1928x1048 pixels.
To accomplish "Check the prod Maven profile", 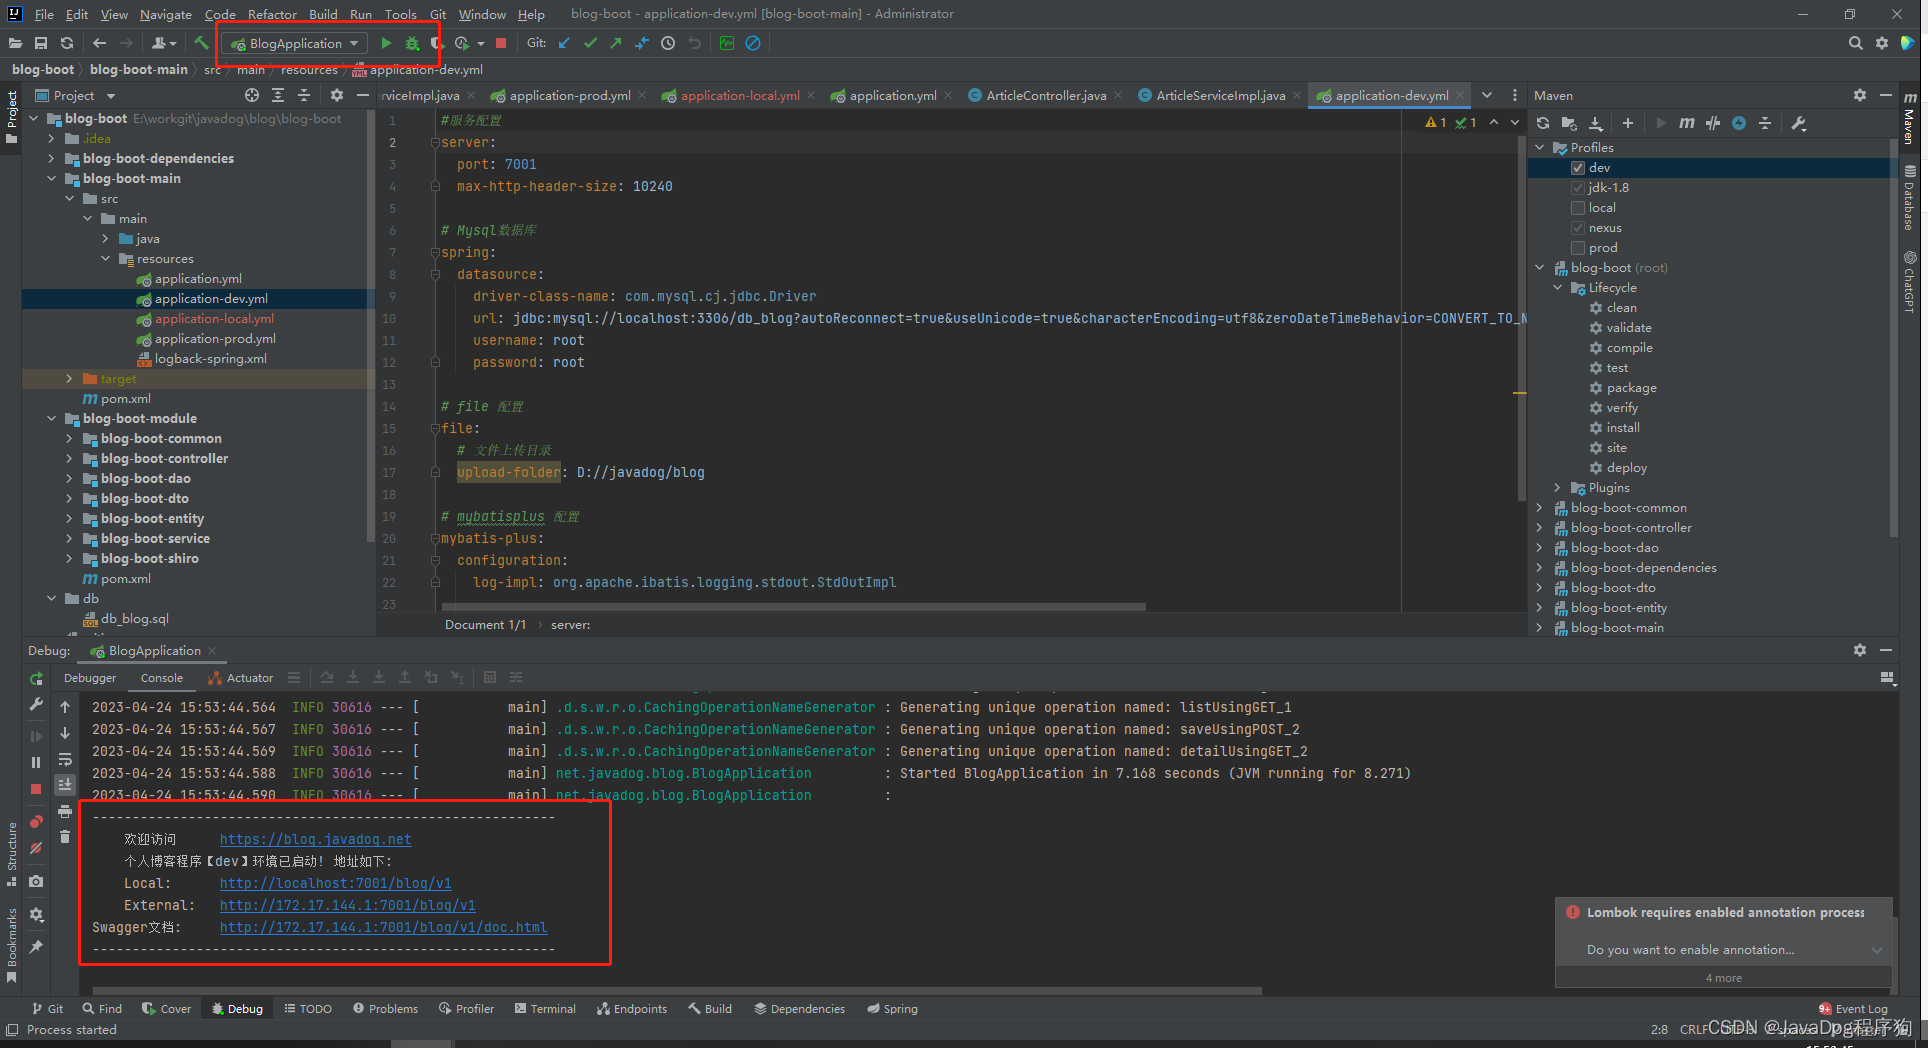I will tap(1577, 247).
